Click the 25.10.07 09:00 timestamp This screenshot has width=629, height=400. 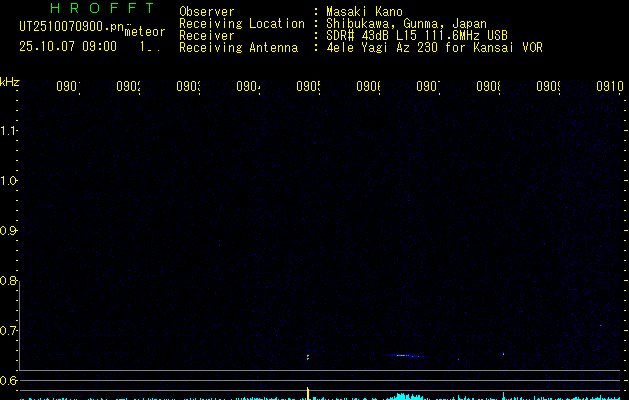(x=68, y=46)
